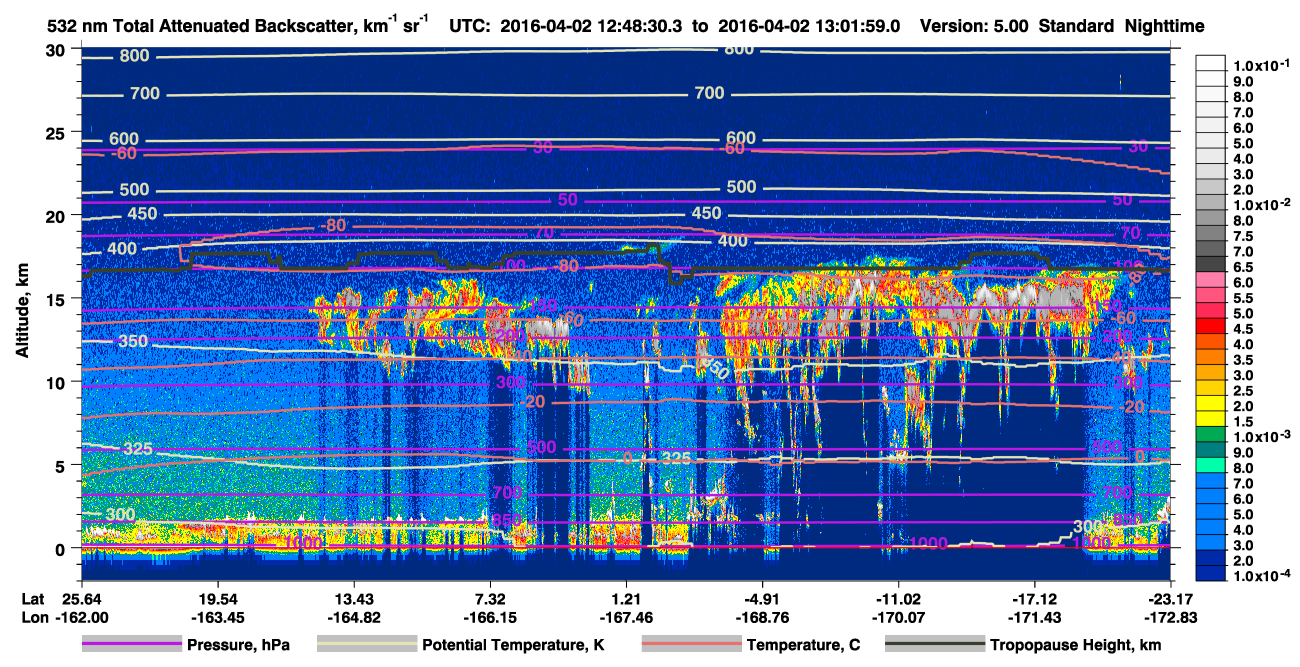The height and width of the screenshot is (667, 1300).
Task: Click the altitude tick label '30'
Action: coord(58,50)
